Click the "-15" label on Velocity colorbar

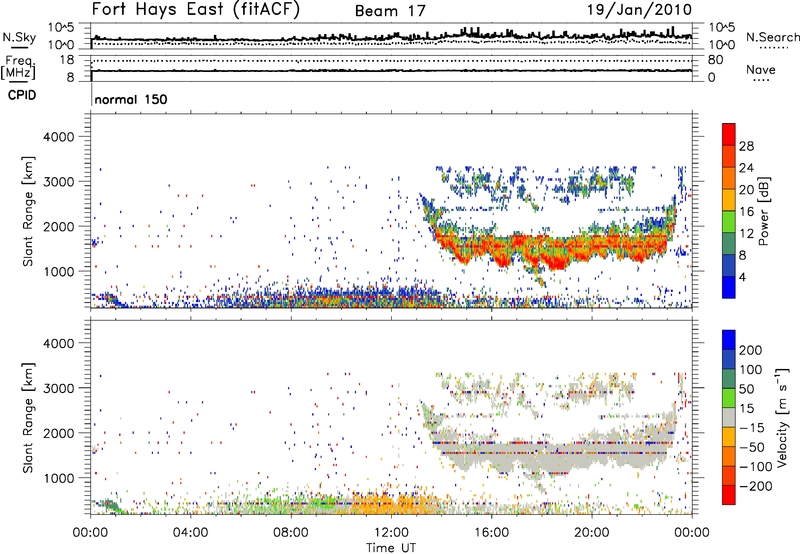pos(752,428)
